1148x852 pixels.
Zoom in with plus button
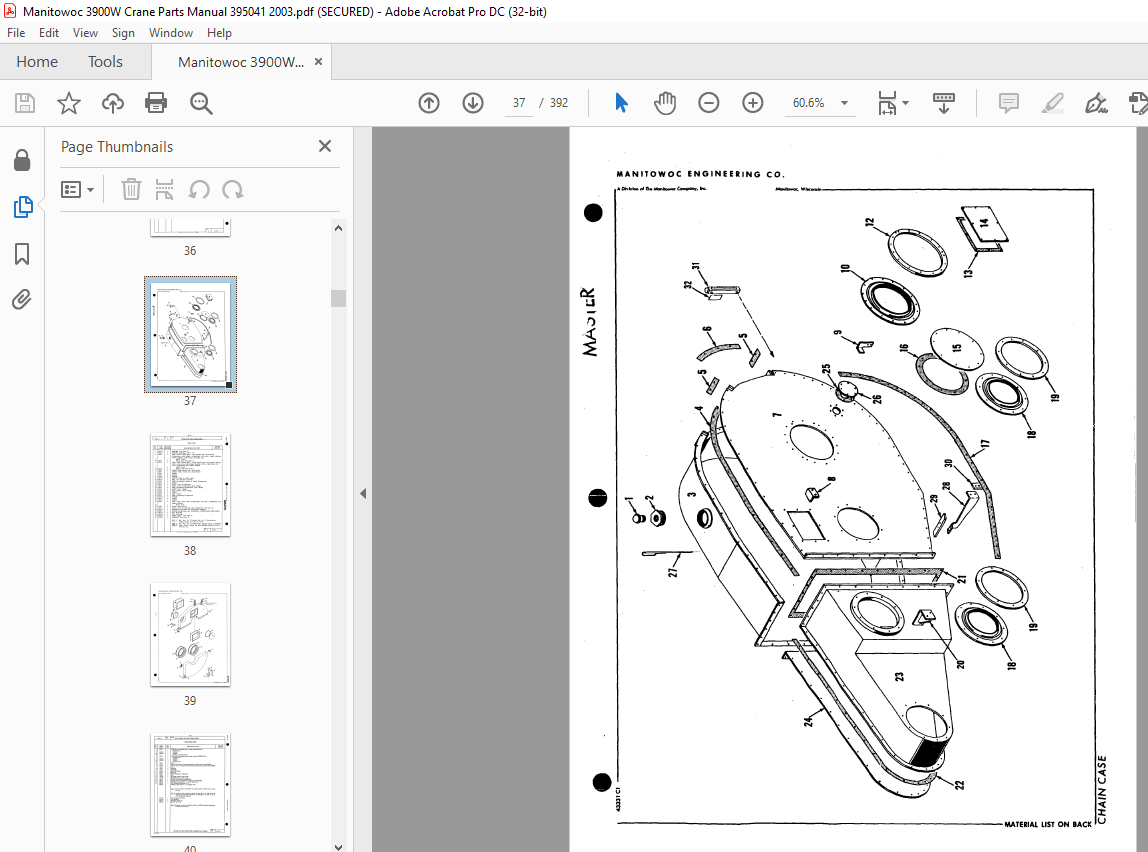[753, 103]
